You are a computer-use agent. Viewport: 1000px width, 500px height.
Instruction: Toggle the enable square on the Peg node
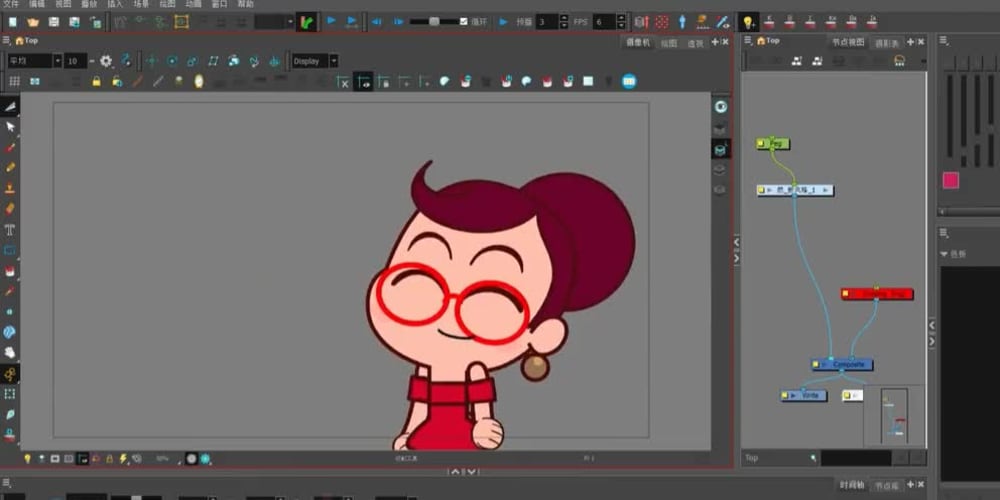pyautogui.click(x=761, y=144)
